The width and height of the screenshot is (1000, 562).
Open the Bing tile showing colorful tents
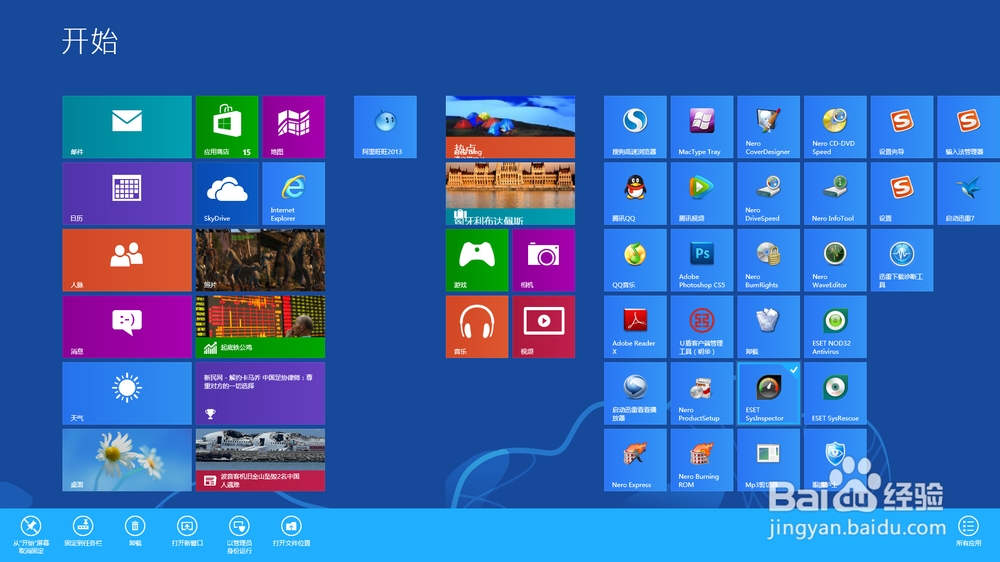tap(510, 127)
